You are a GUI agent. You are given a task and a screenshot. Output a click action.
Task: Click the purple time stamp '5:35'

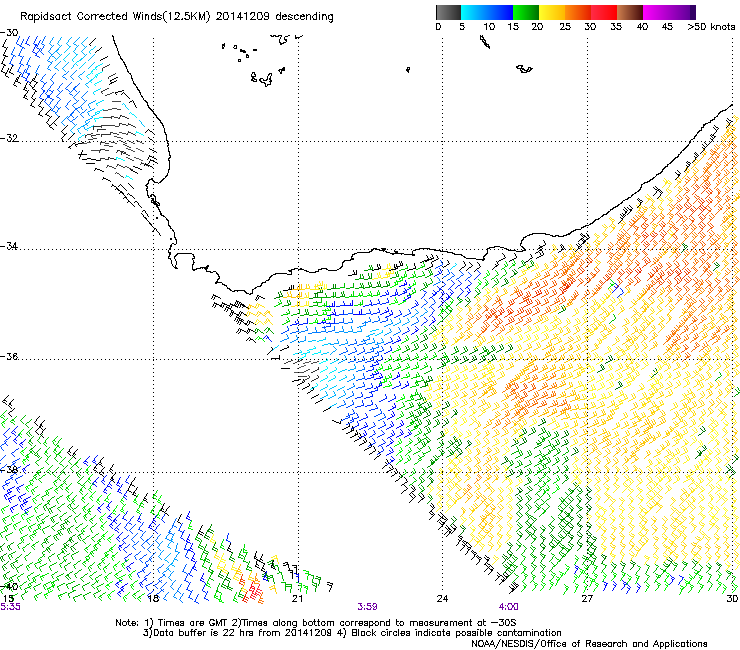pos(10,607)
